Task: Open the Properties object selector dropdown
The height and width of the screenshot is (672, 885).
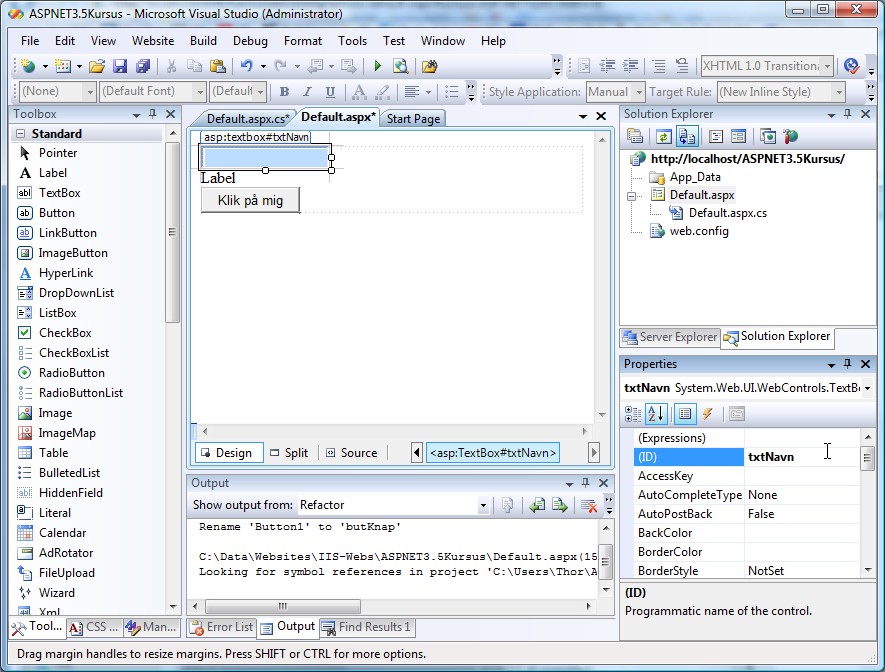Action: pos(867,388)
